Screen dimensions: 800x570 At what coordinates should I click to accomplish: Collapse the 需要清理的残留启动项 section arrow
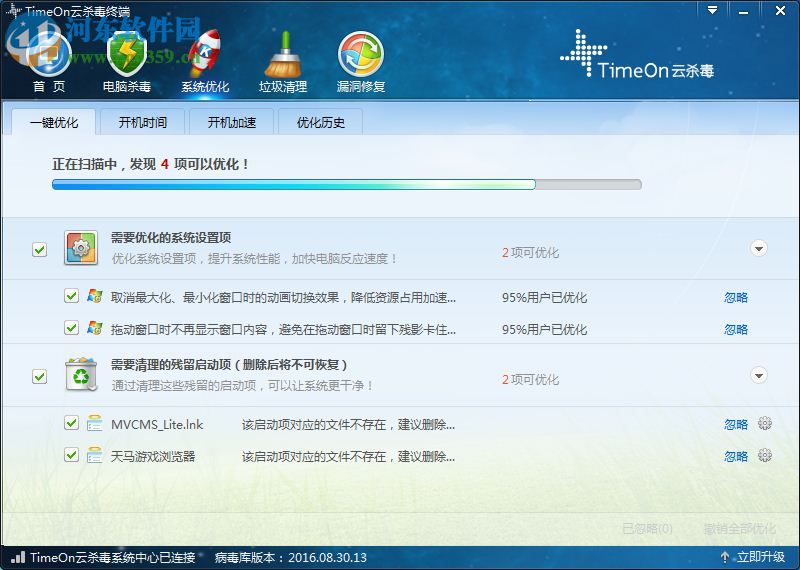pos(759,376)
